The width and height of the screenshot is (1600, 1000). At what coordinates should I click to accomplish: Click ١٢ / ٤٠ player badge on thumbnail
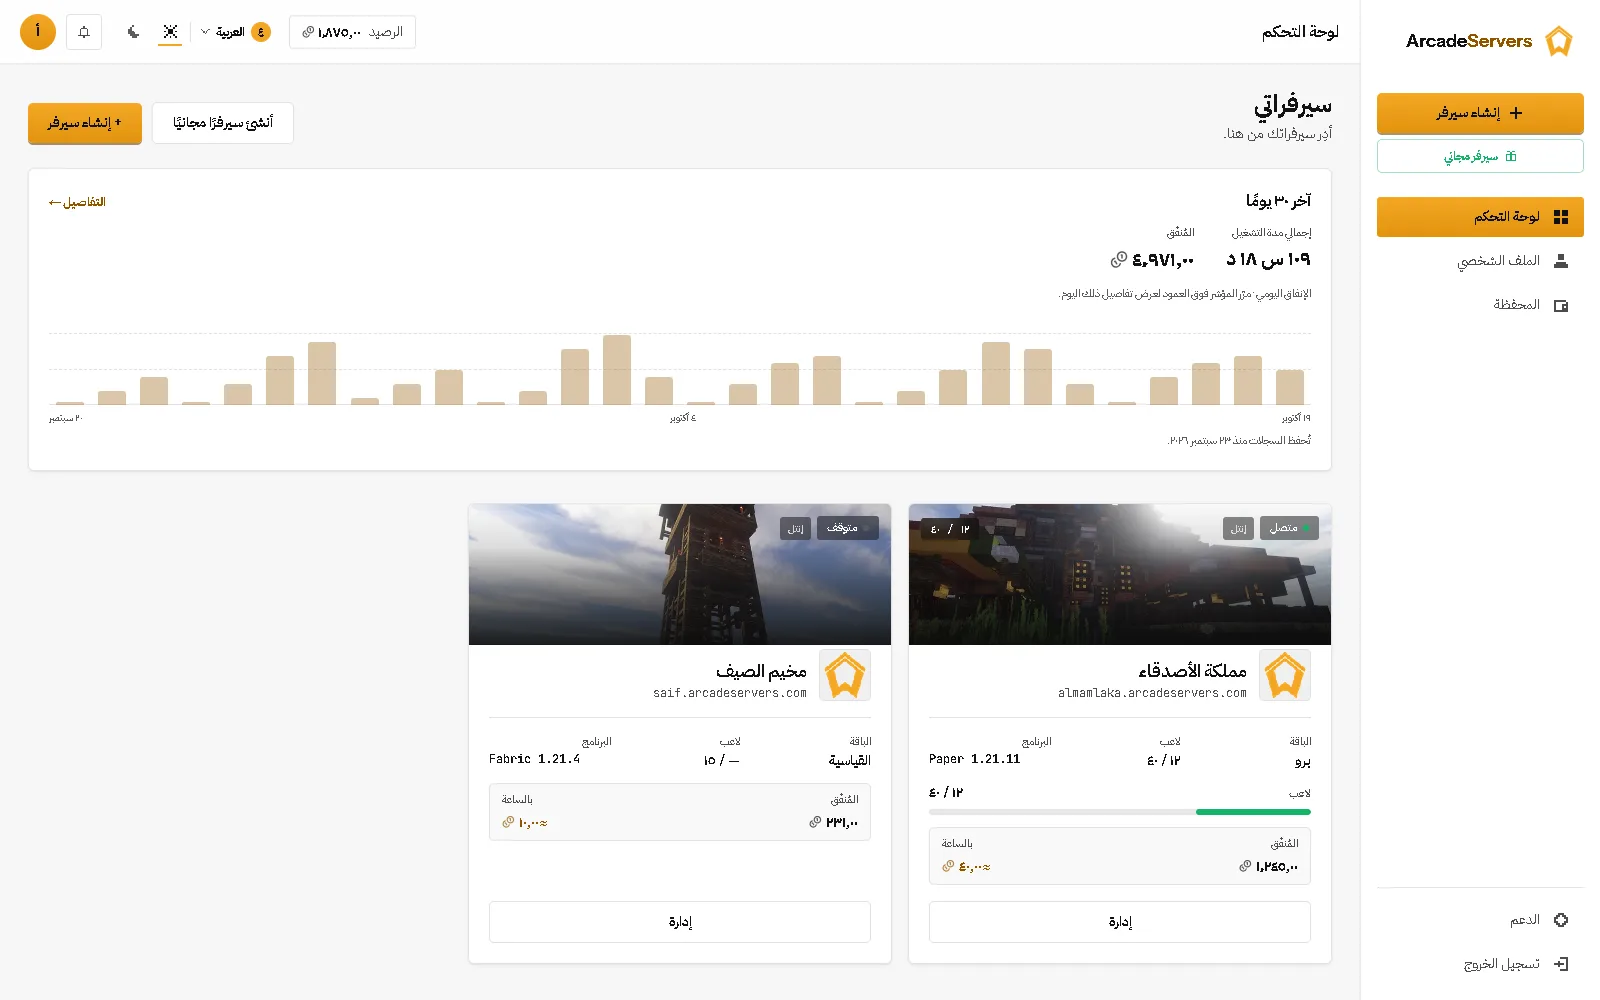[x=950, y=528]
